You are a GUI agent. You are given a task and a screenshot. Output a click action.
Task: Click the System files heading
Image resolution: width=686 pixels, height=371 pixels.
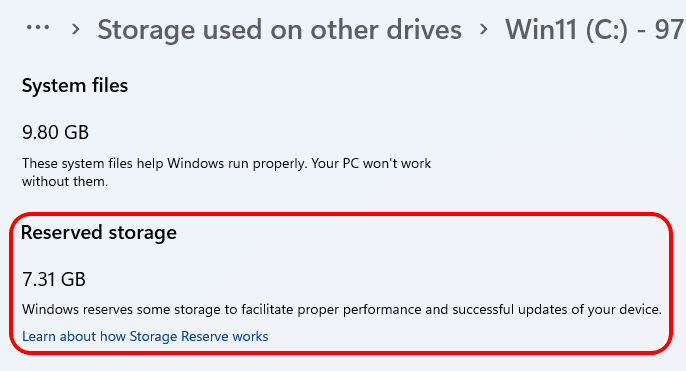click(75, 85)
